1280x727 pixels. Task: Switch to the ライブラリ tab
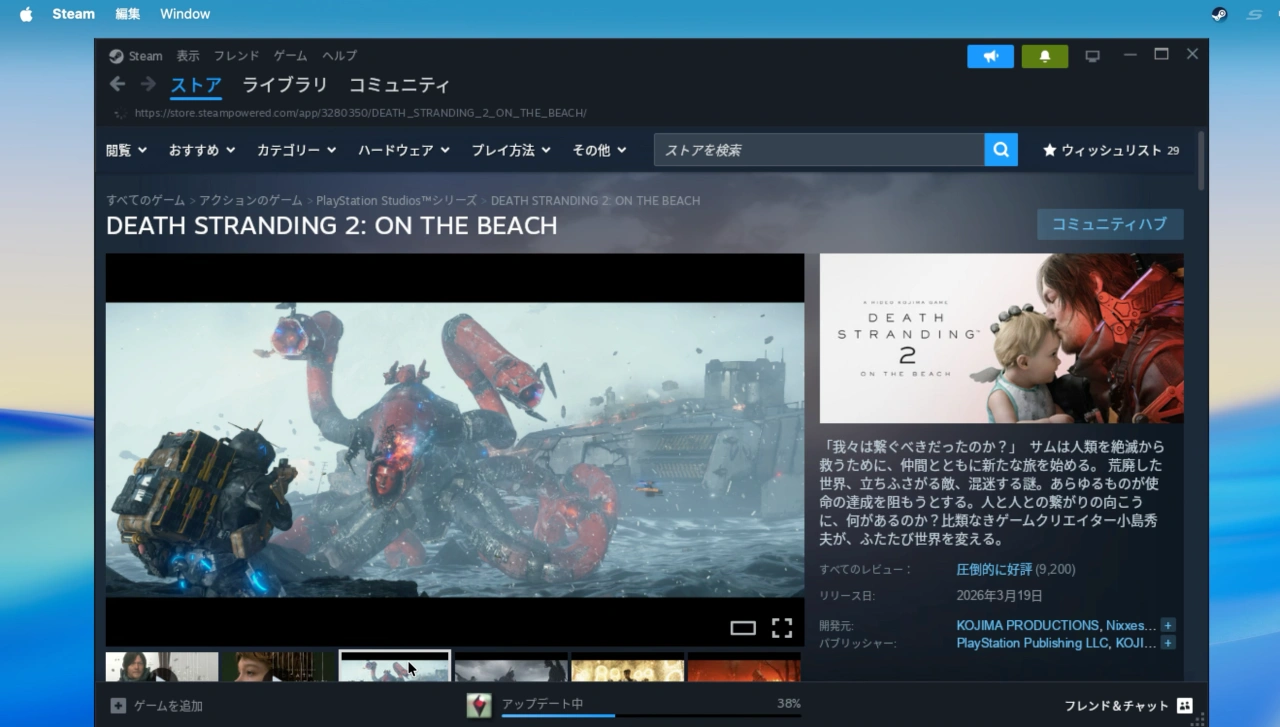(285, 85)
